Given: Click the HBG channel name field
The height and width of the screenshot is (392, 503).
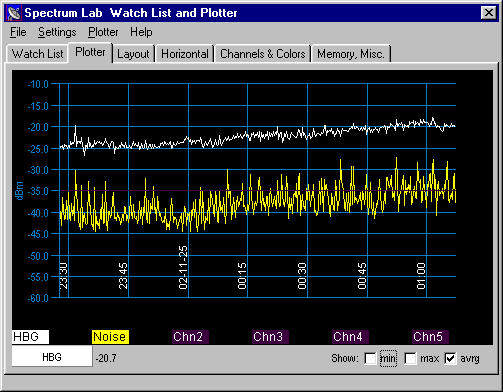Looking at the screenshot, I should tap(52, 357).
